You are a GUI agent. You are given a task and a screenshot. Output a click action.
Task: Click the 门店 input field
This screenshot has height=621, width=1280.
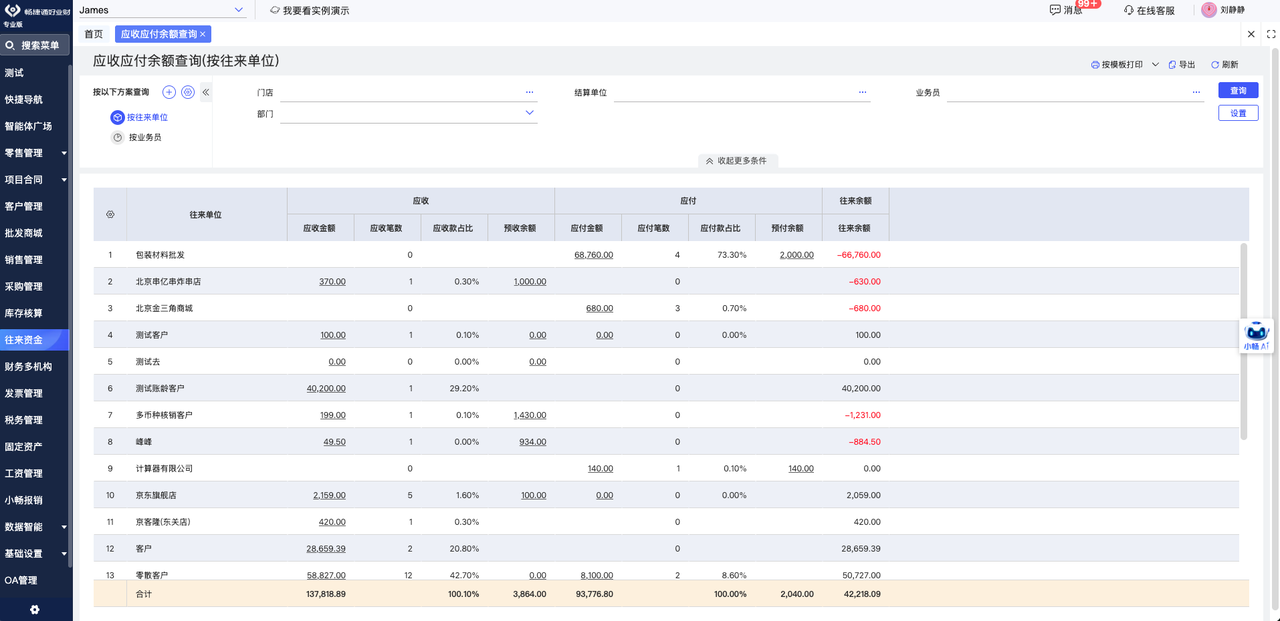408,92
